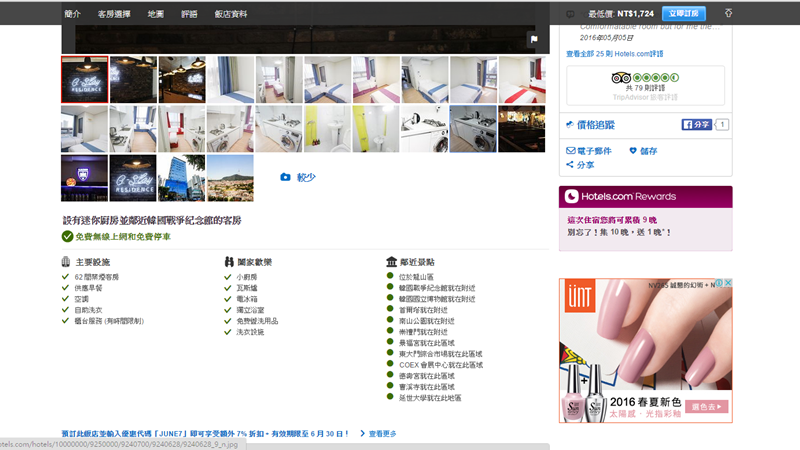Select first neon sign thumbnail with red border
This screenshot has height=450, width=800.
pyautogui.click(x=85, y=80)
